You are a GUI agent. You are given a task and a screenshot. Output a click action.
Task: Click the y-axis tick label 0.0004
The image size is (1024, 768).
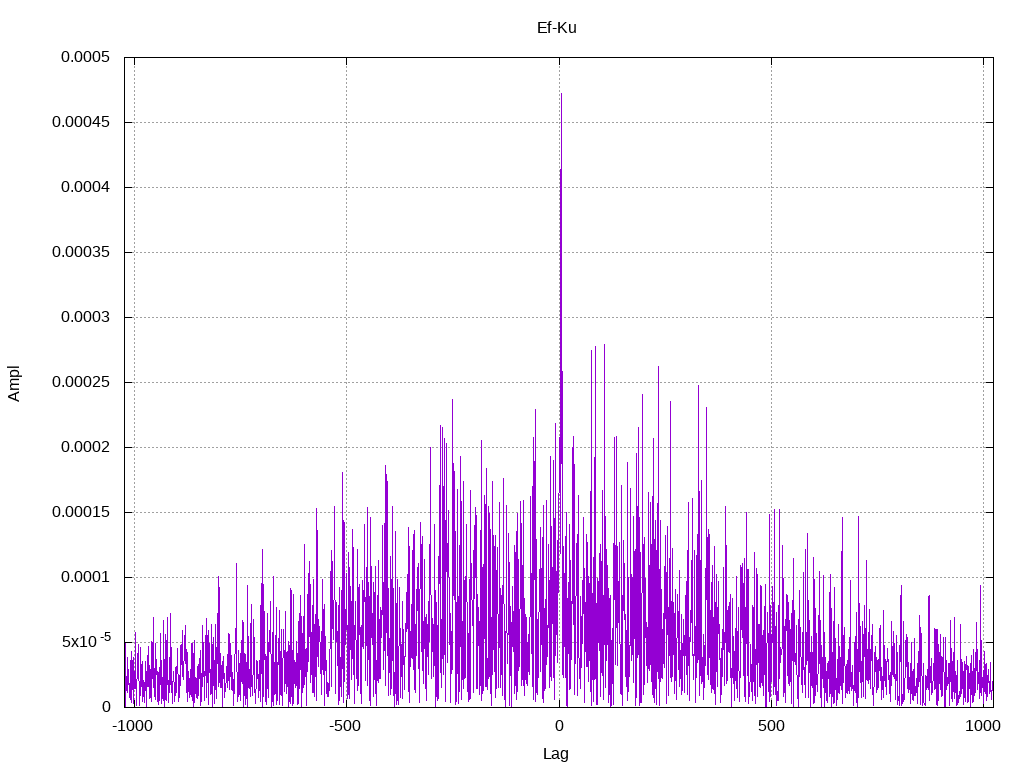tap(86, 187)
